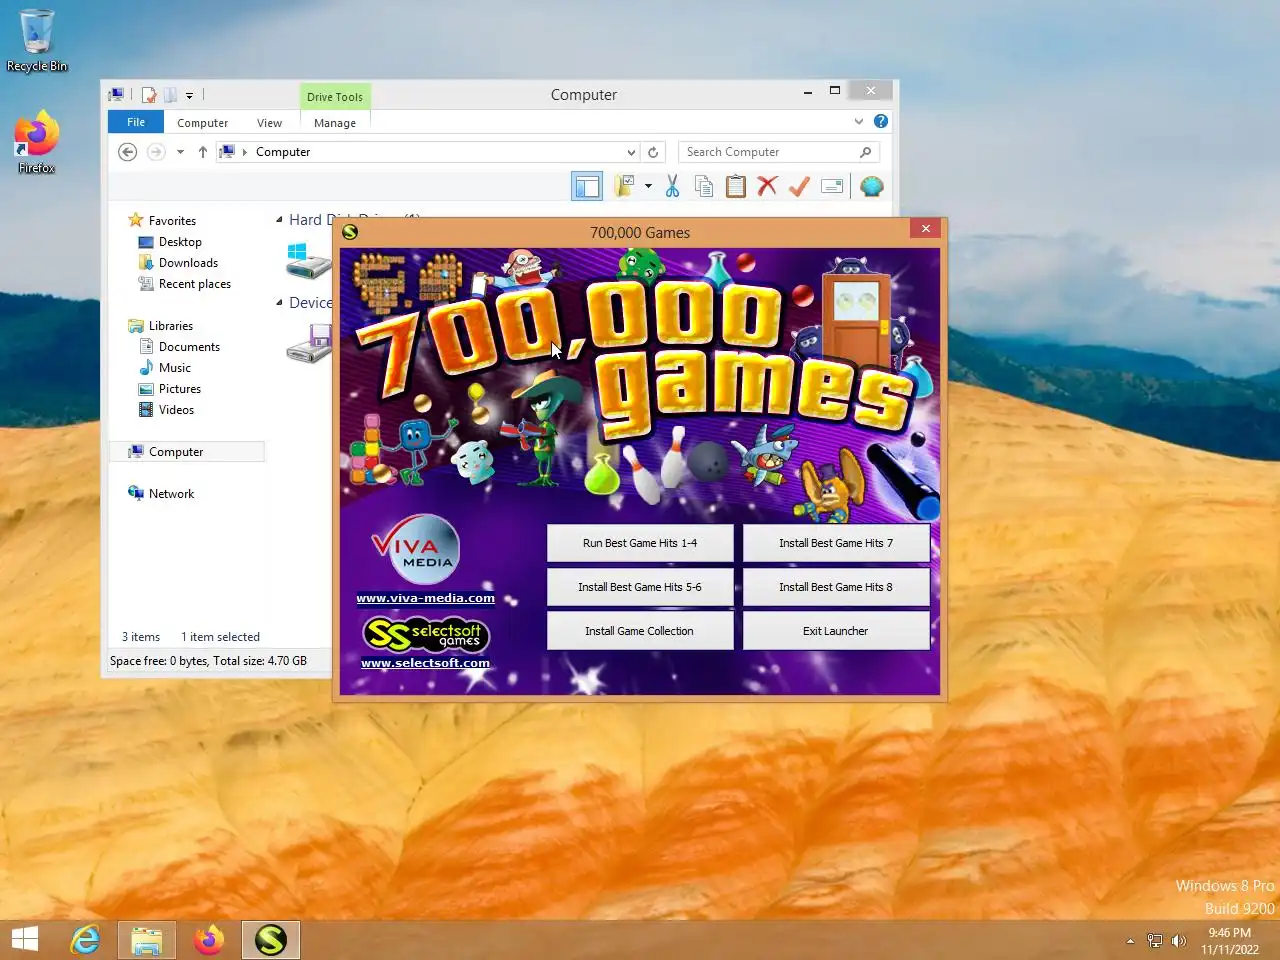This screenshot has height=960, width=1280.
Task: Open Documents library
Action: [189, 347]
